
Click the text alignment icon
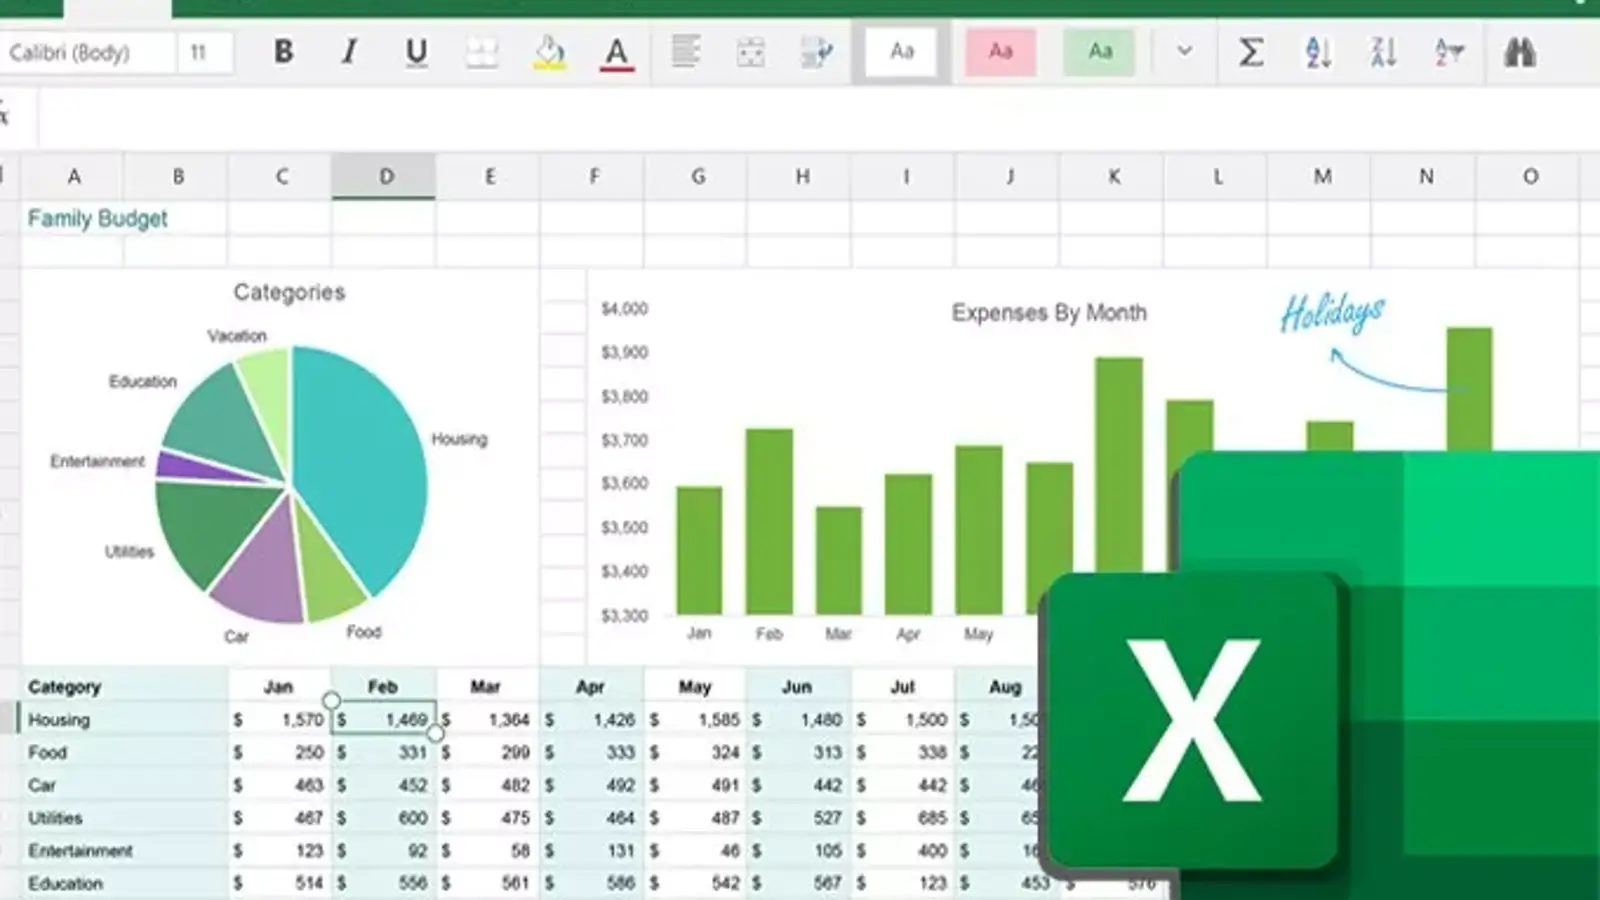(685, 51)
